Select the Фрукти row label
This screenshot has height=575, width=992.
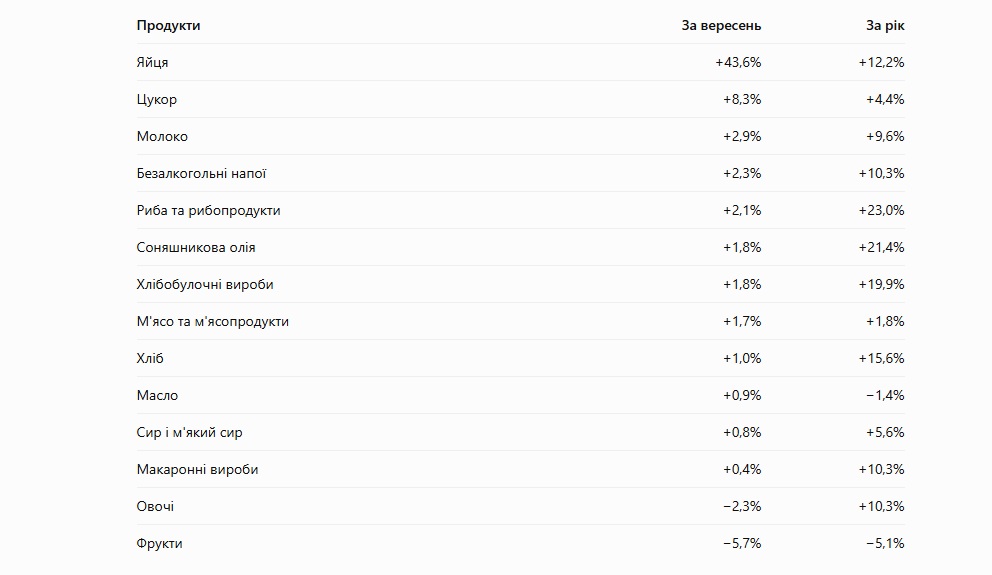[x=159, y=543]
